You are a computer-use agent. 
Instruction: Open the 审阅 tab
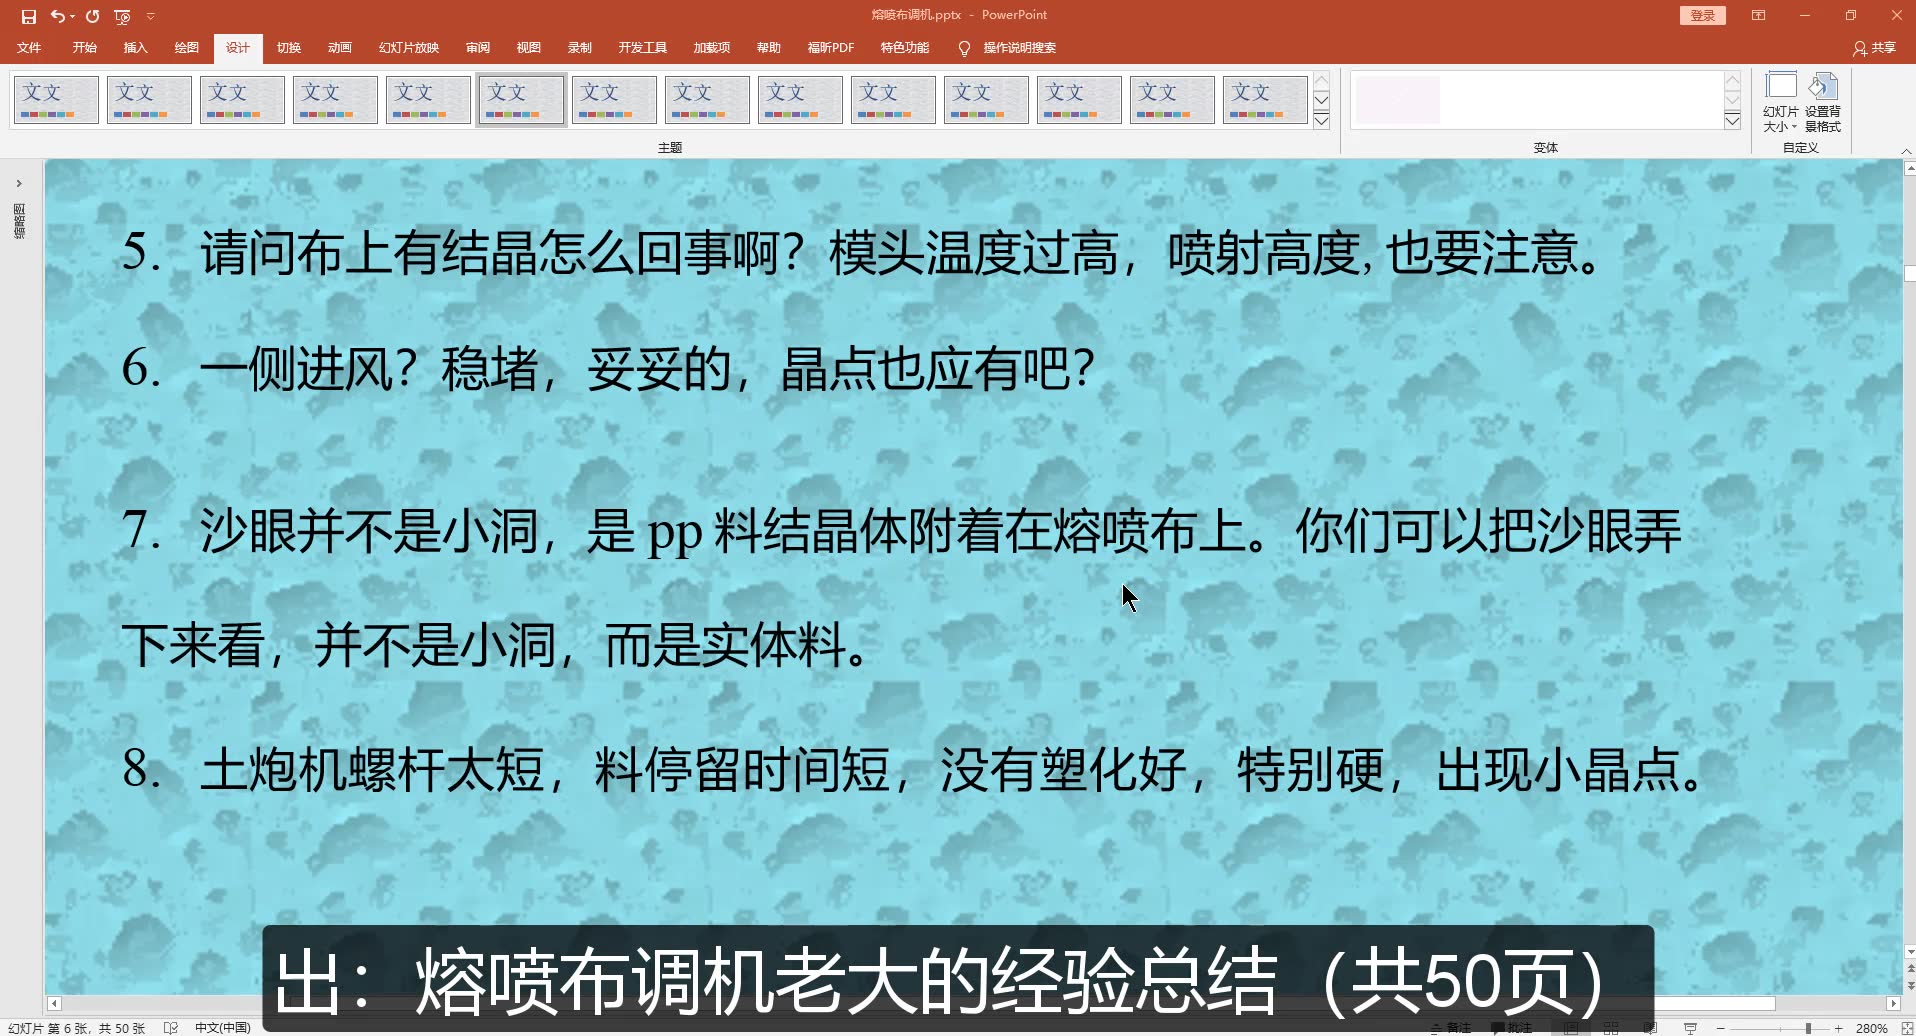pyautogui.click(x=478, y=48)
